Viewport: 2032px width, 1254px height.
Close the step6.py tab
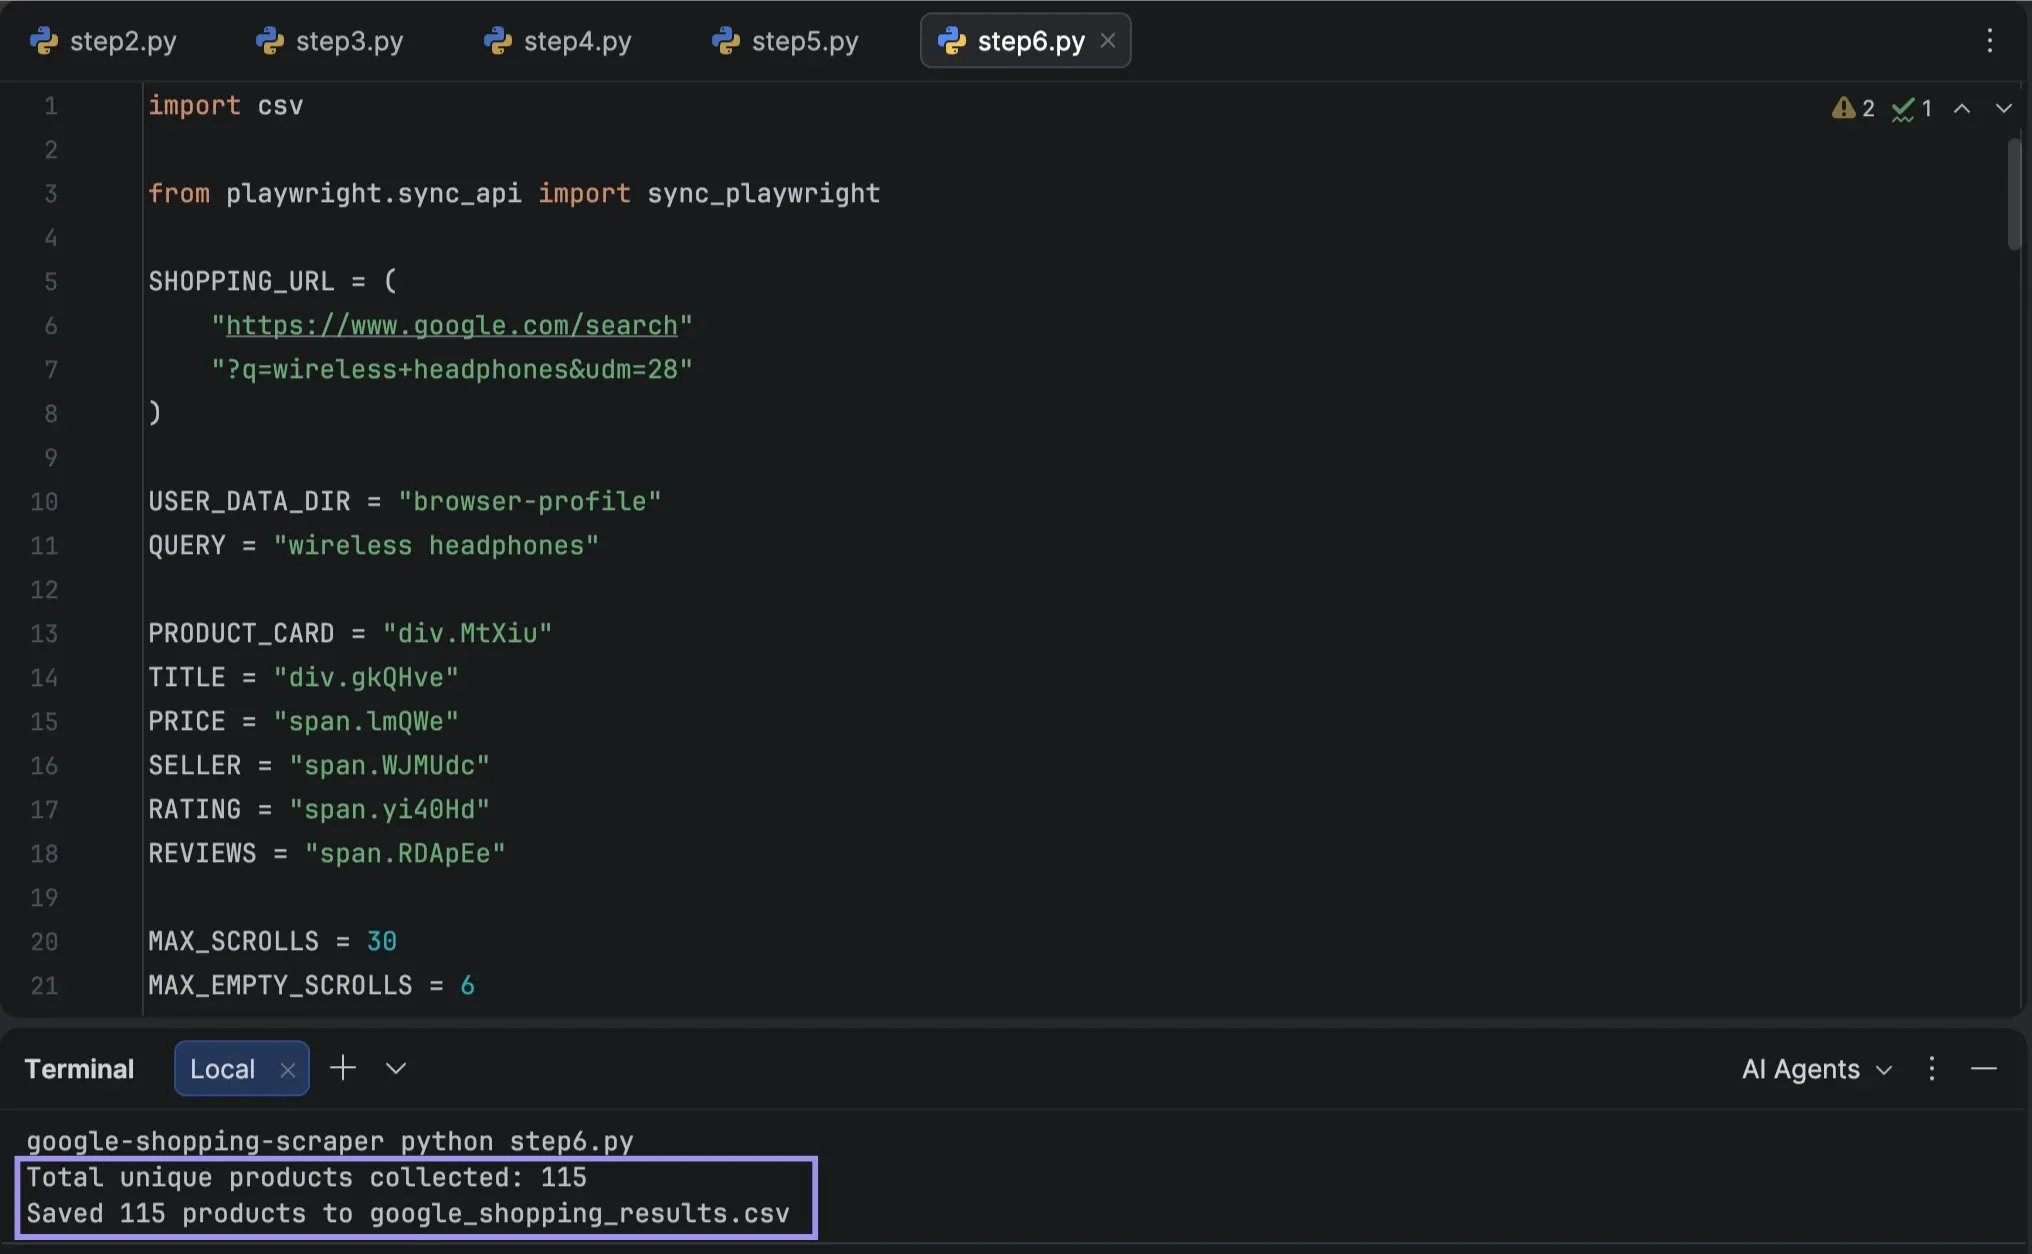point(1107,41)
